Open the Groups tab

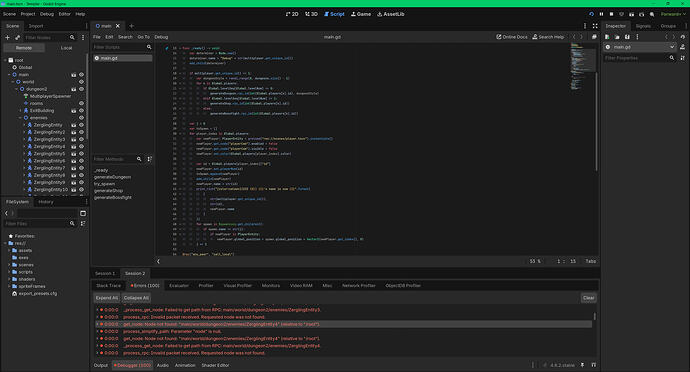tap(668, 26)
